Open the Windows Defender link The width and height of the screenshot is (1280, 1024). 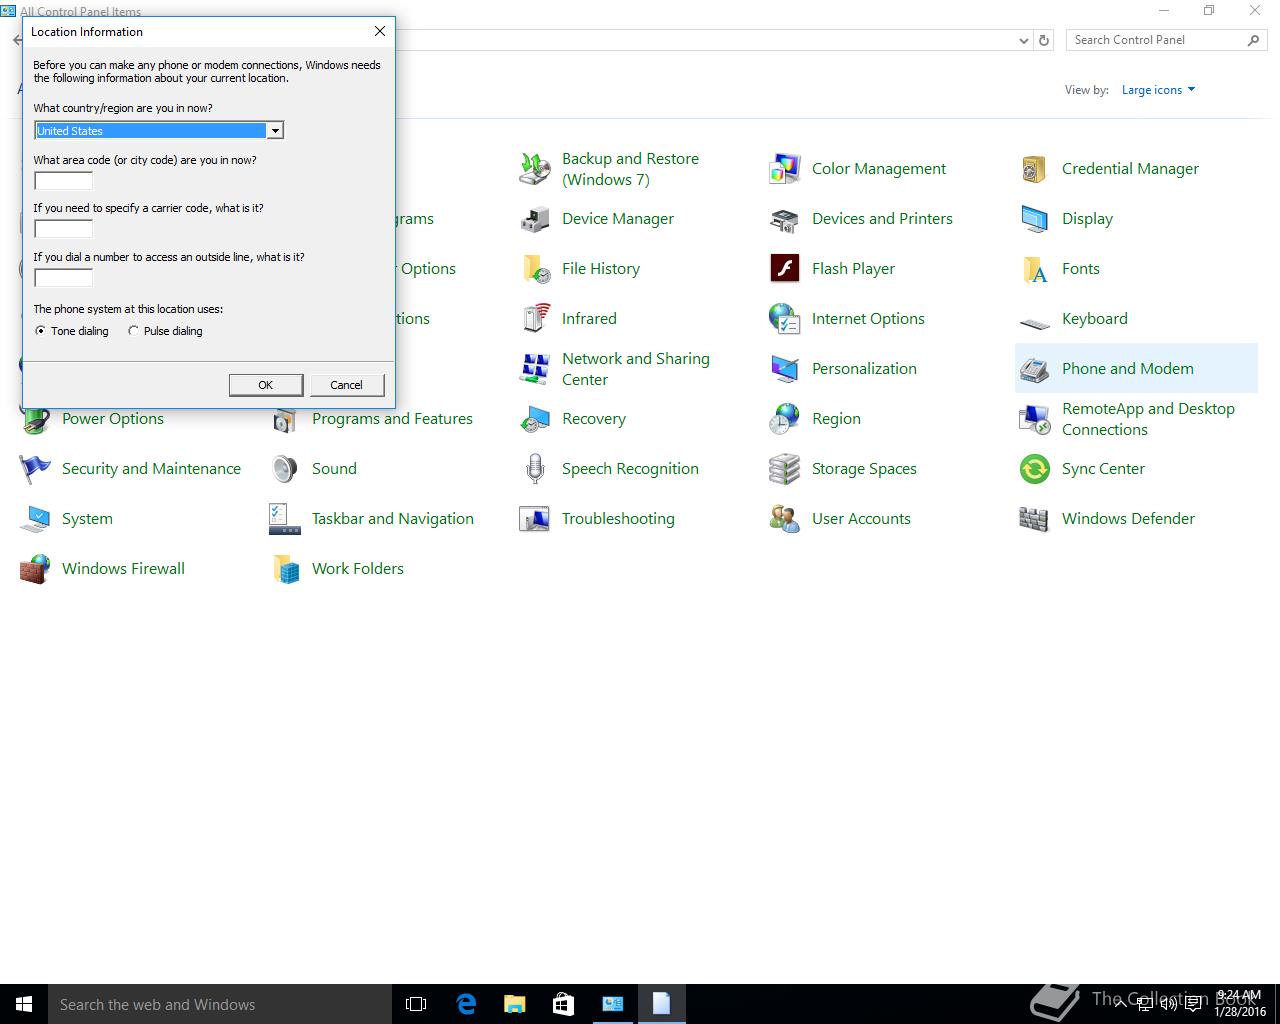1128,519
